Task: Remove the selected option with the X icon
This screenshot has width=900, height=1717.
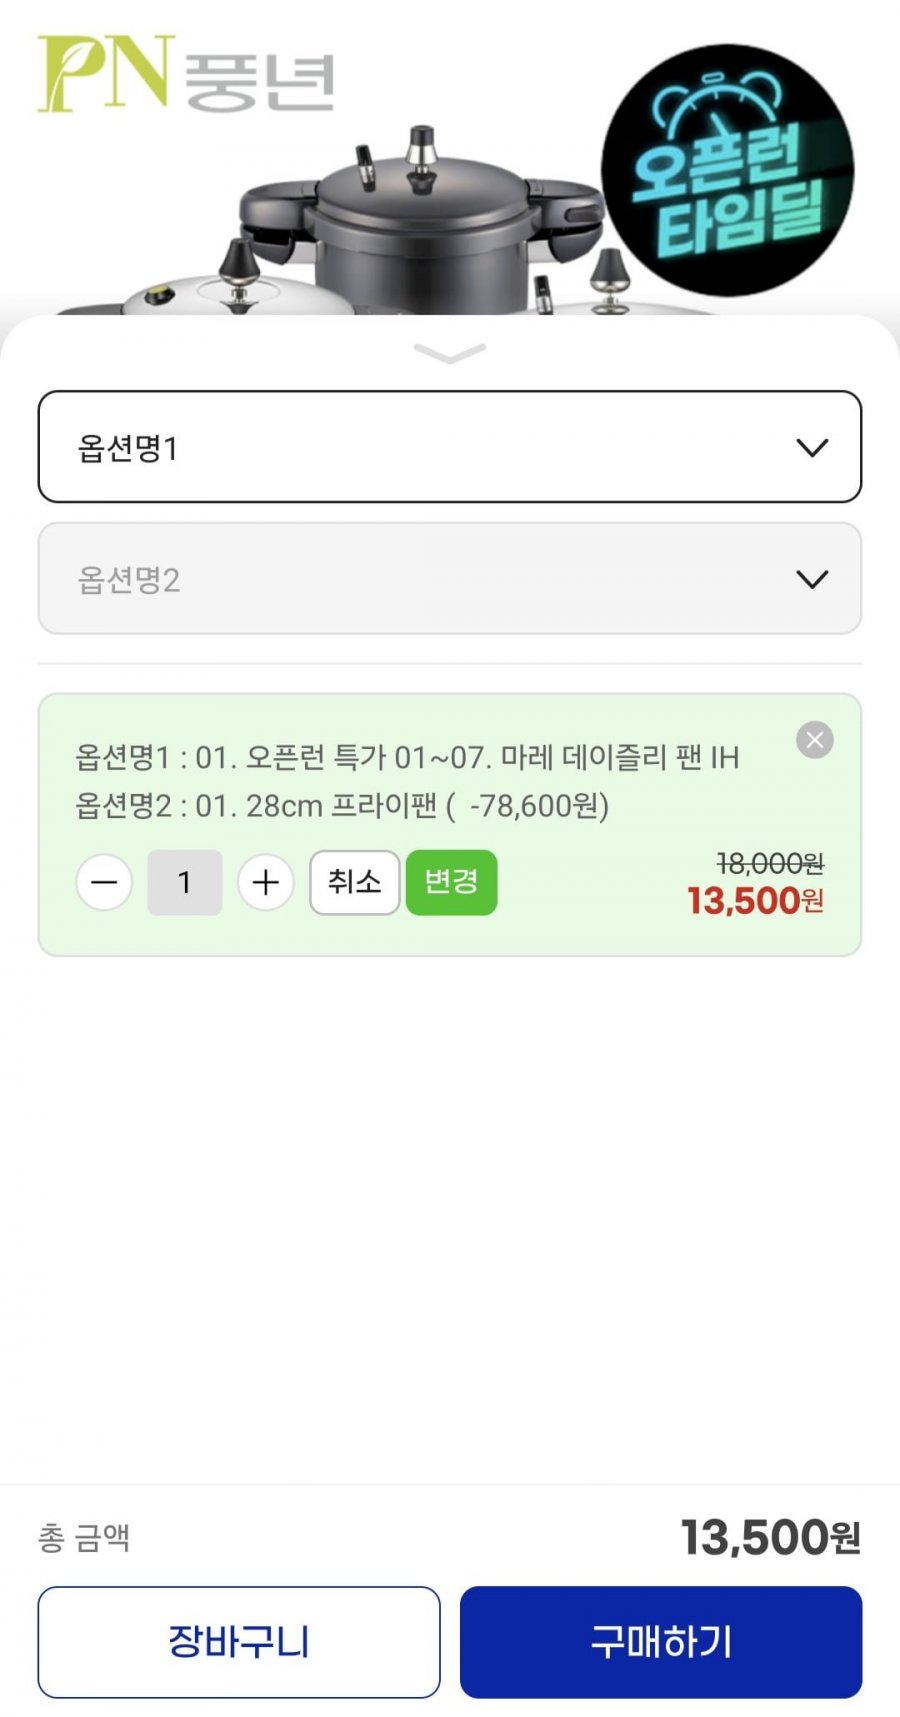Action: pos(814,740)
